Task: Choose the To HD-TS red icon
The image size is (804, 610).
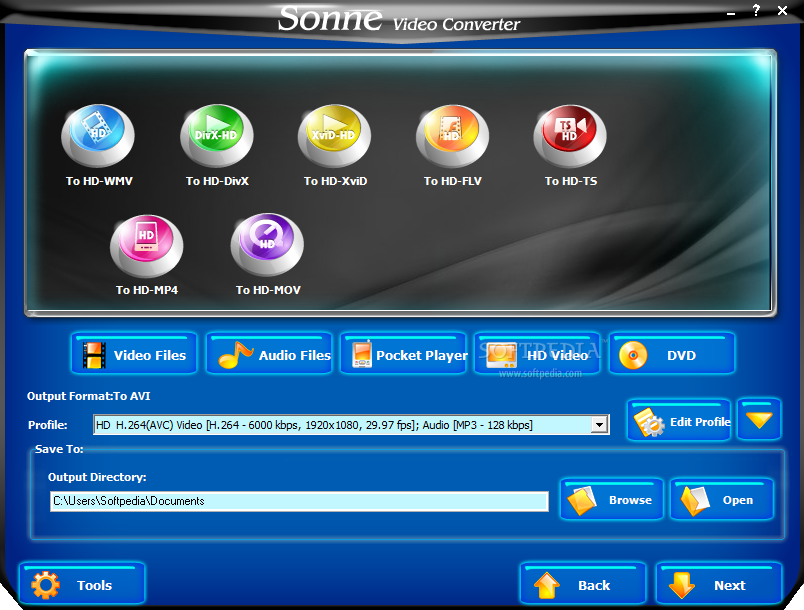Action: [570, 136]
